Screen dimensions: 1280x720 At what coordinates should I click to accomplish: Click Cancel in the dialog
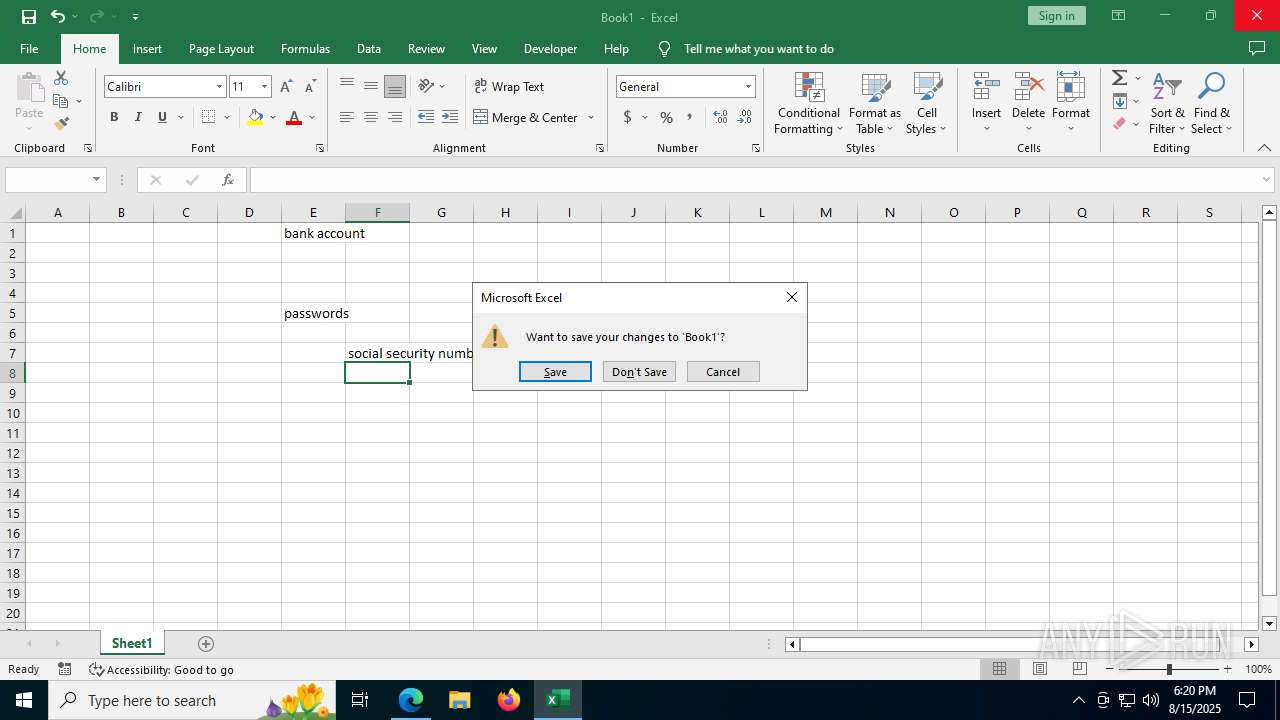click(723, 372)
